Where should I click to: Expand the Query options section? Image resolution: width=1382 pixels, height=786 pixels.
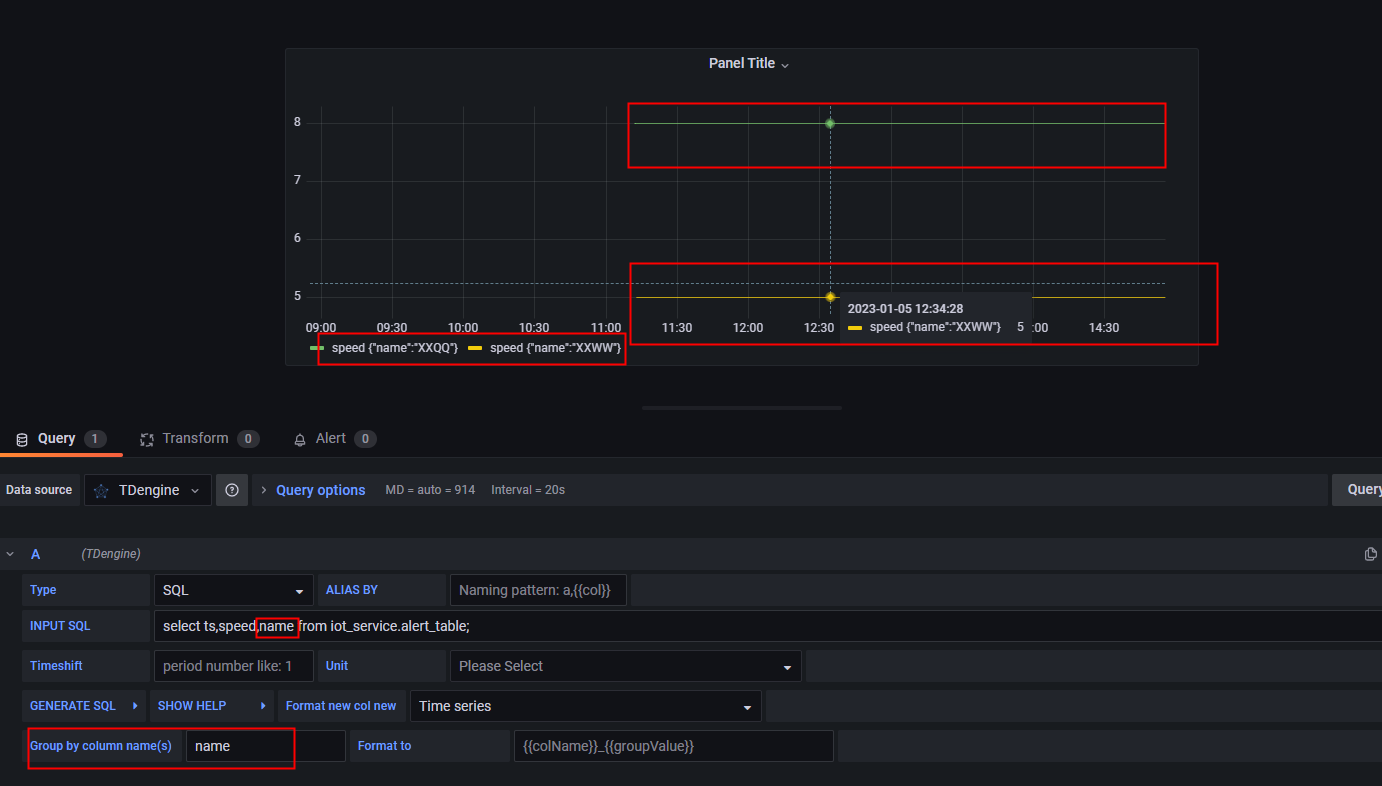[320, 490]
